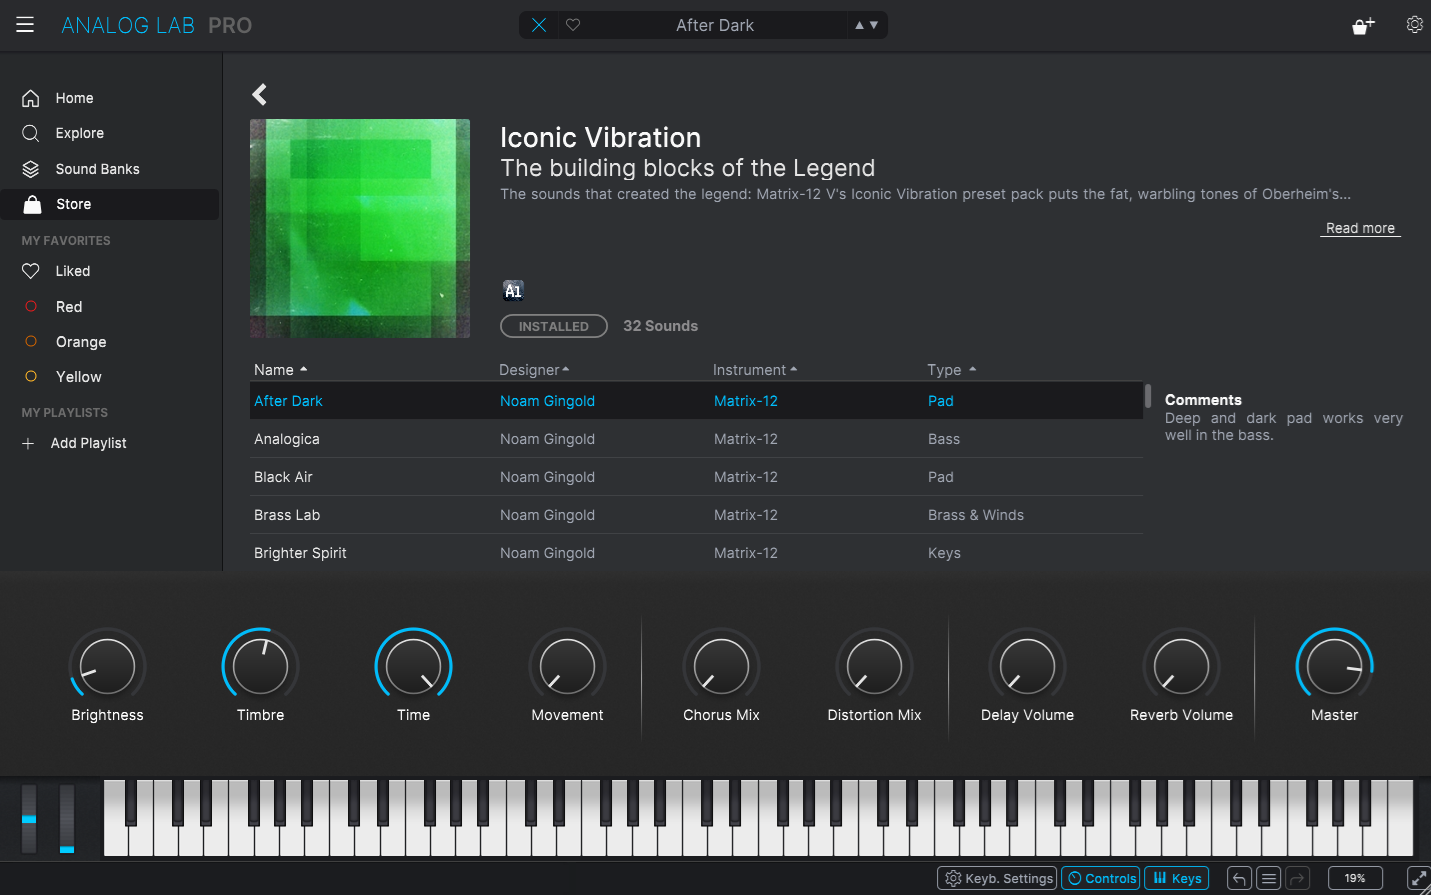Click the Reverb Volume knob
Screen dimensions: 1431x895
click(x=1181, y=666)
